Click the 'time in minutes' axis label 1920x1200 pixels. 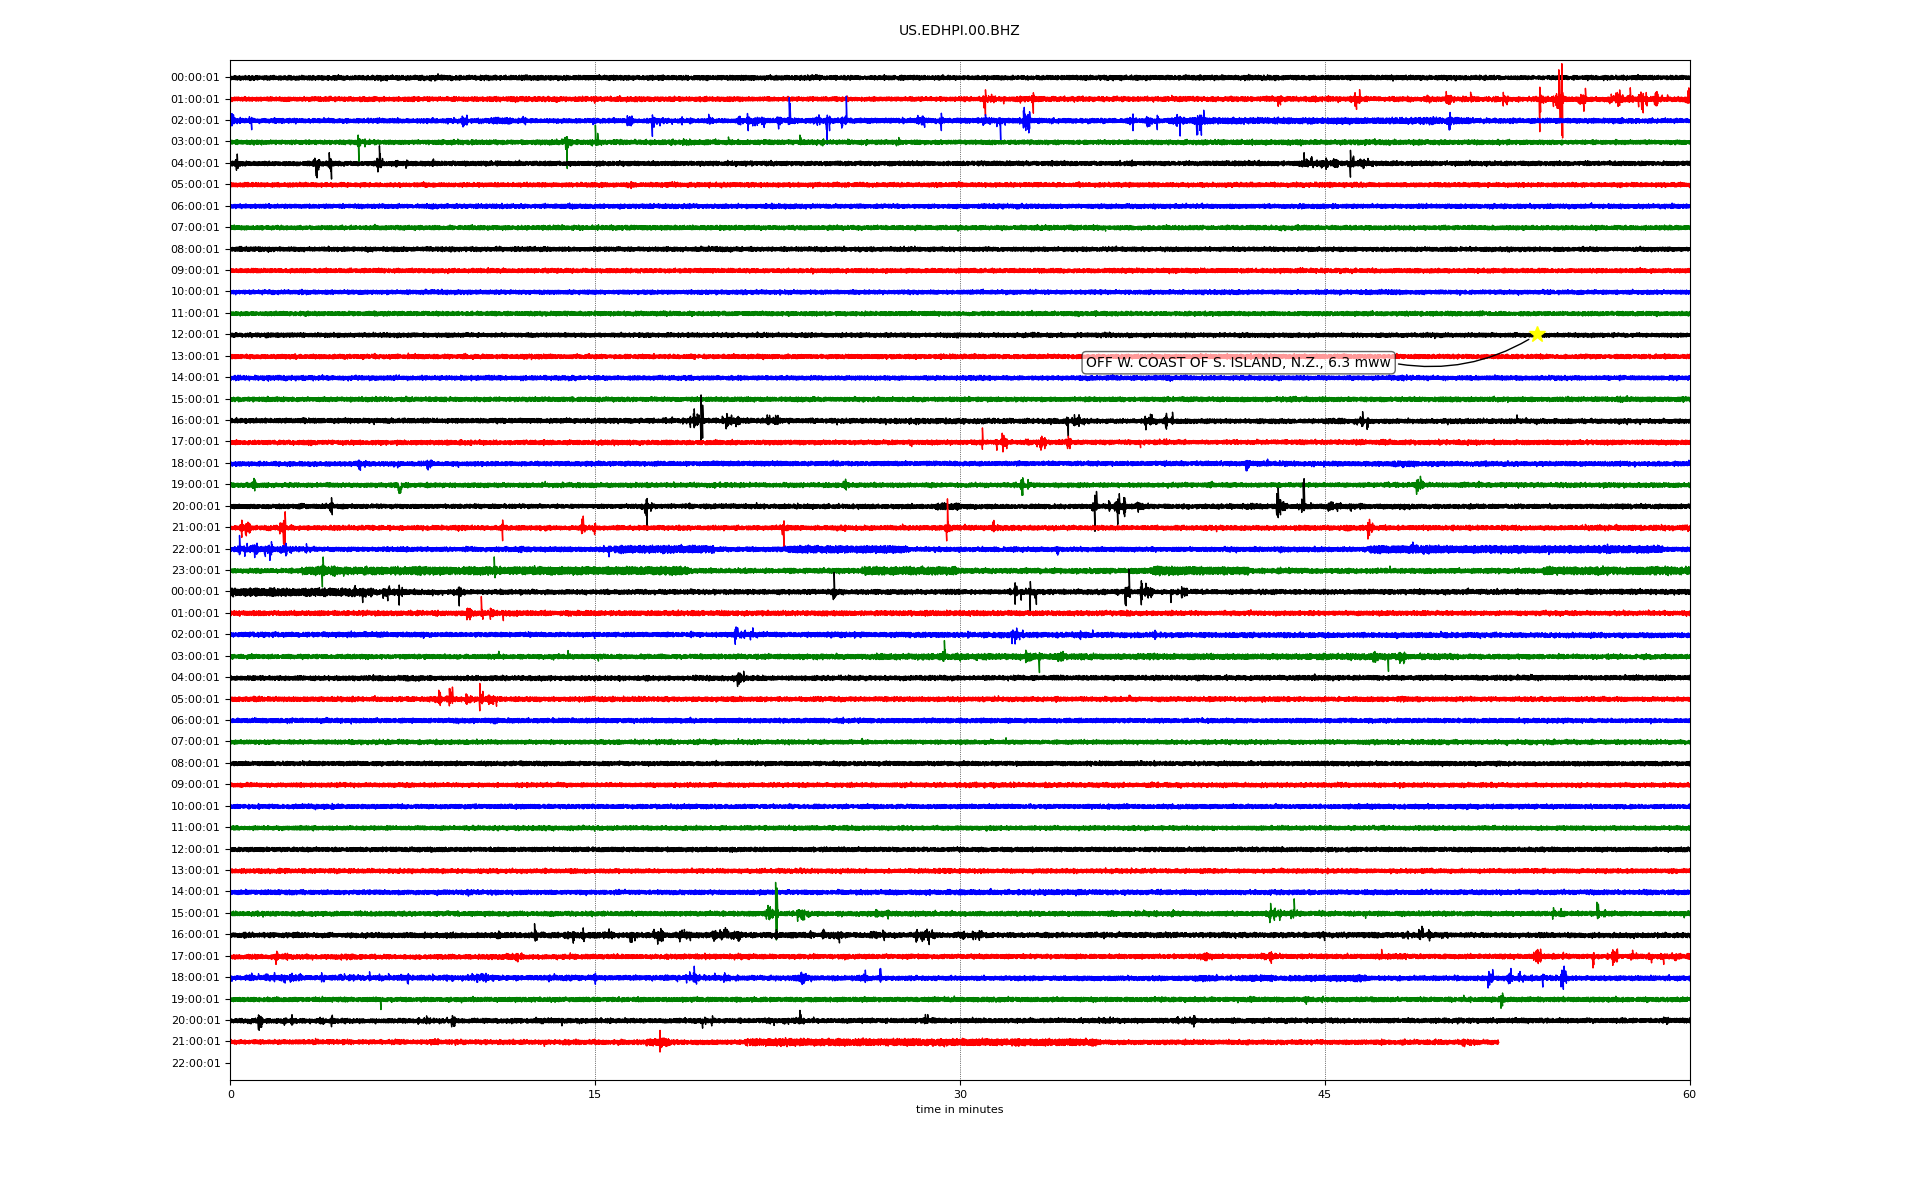(959, 1110)
